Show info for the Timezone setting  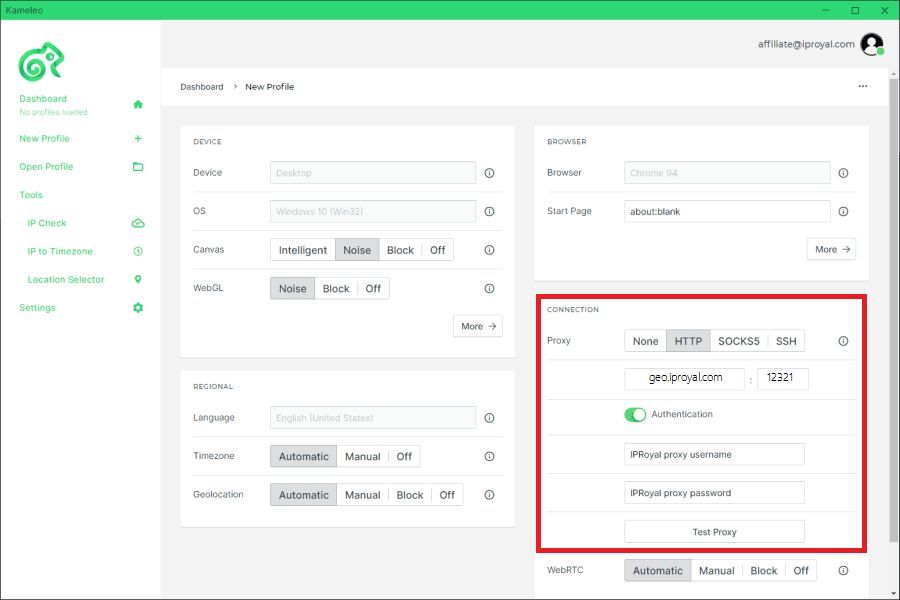pos(489,456)
